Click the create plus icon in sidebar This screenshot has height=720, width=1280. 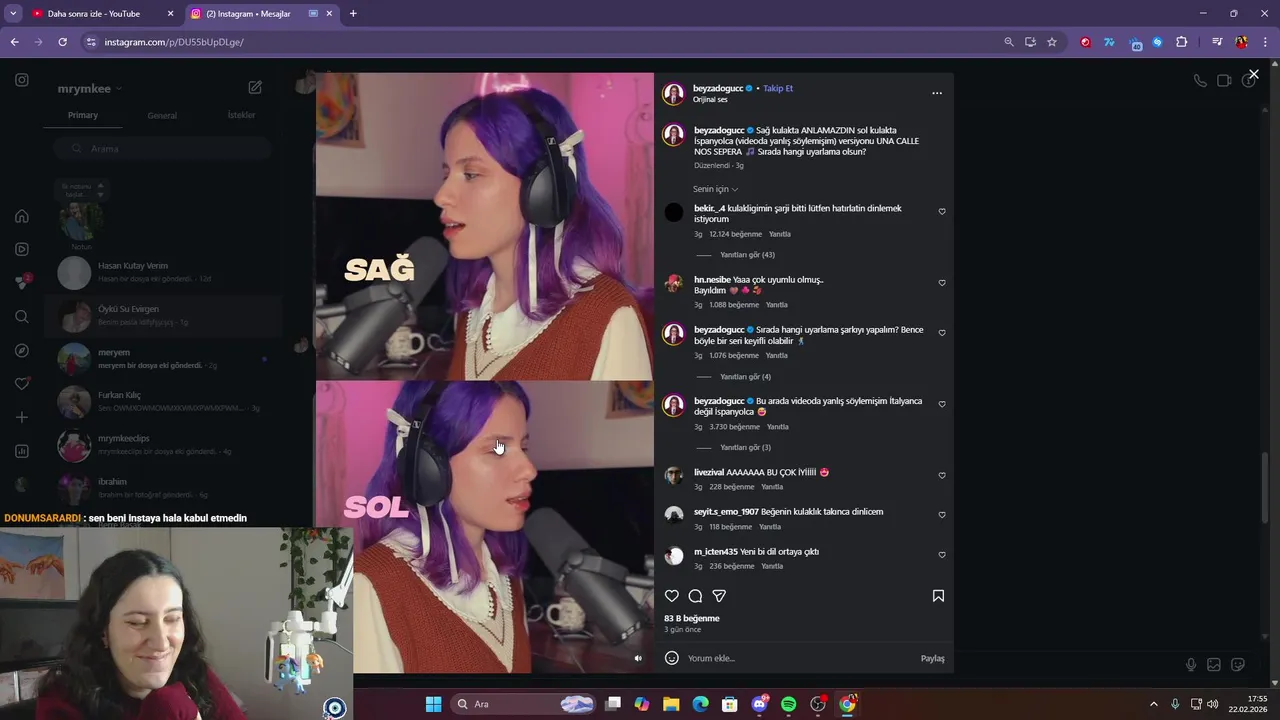coord(22,417)
